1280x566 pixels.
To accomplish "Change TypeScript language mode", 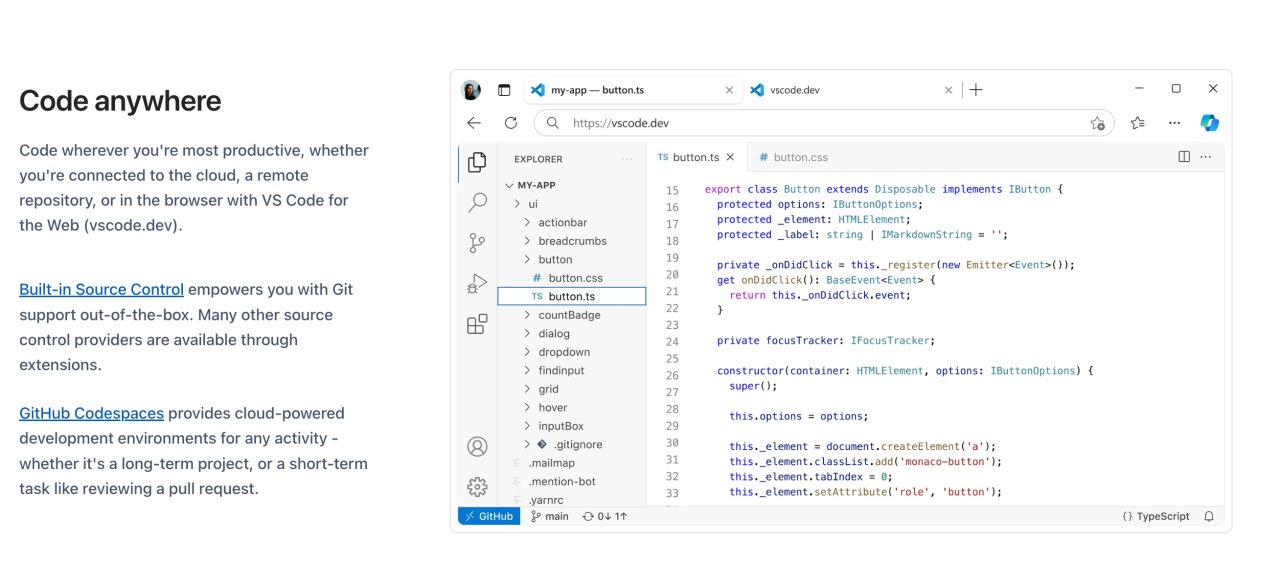I will click(1156, 516).
